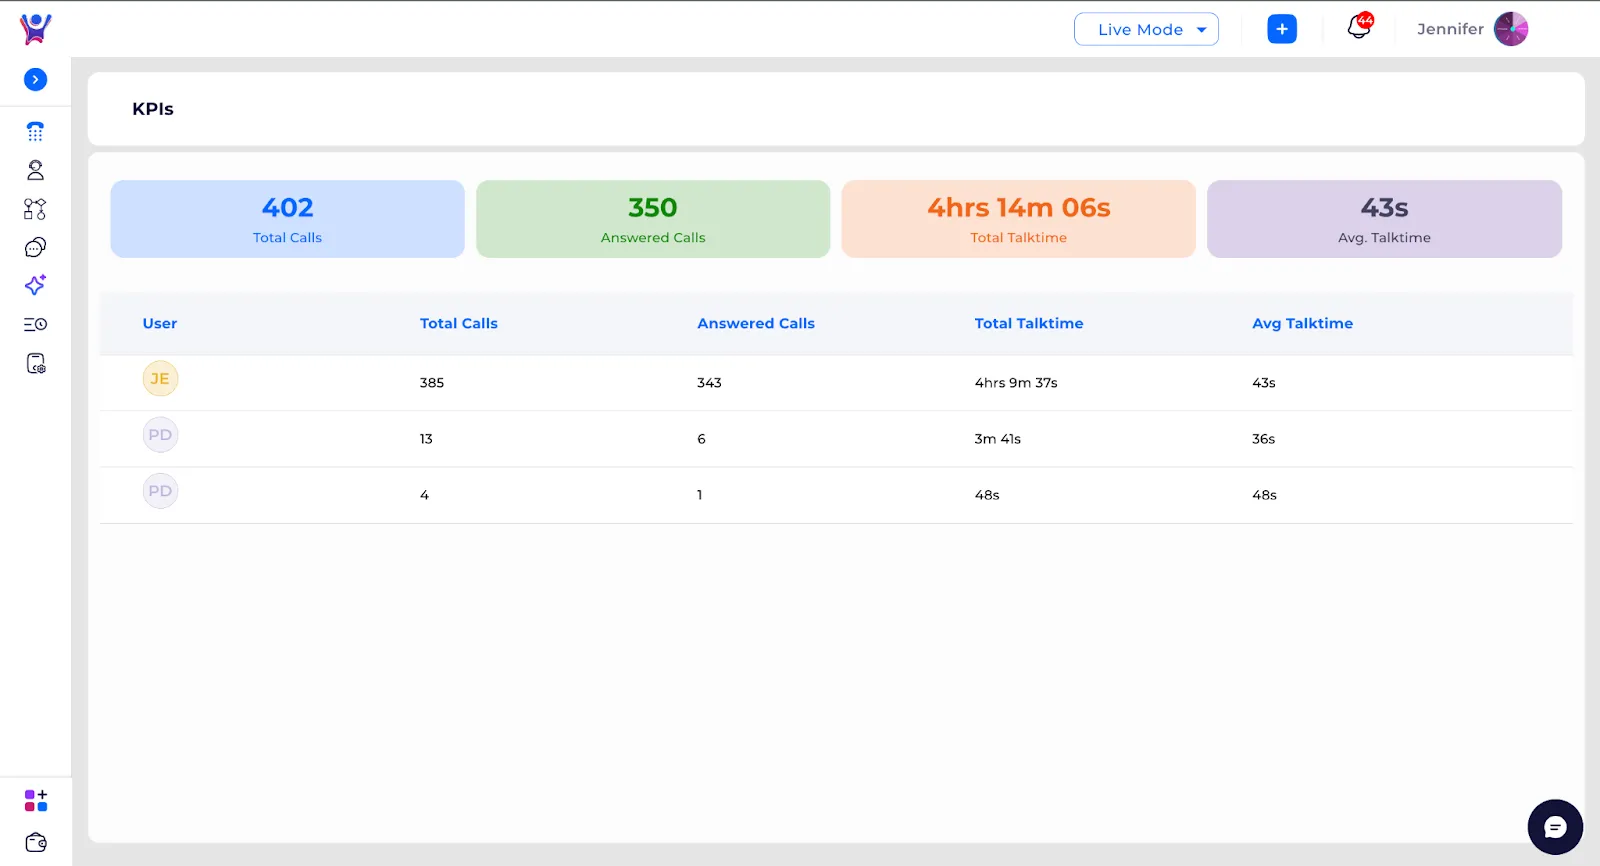Screen dimensions: 1600x866
Task: Sort by Answered Calls column header
Action: point(756,323)
